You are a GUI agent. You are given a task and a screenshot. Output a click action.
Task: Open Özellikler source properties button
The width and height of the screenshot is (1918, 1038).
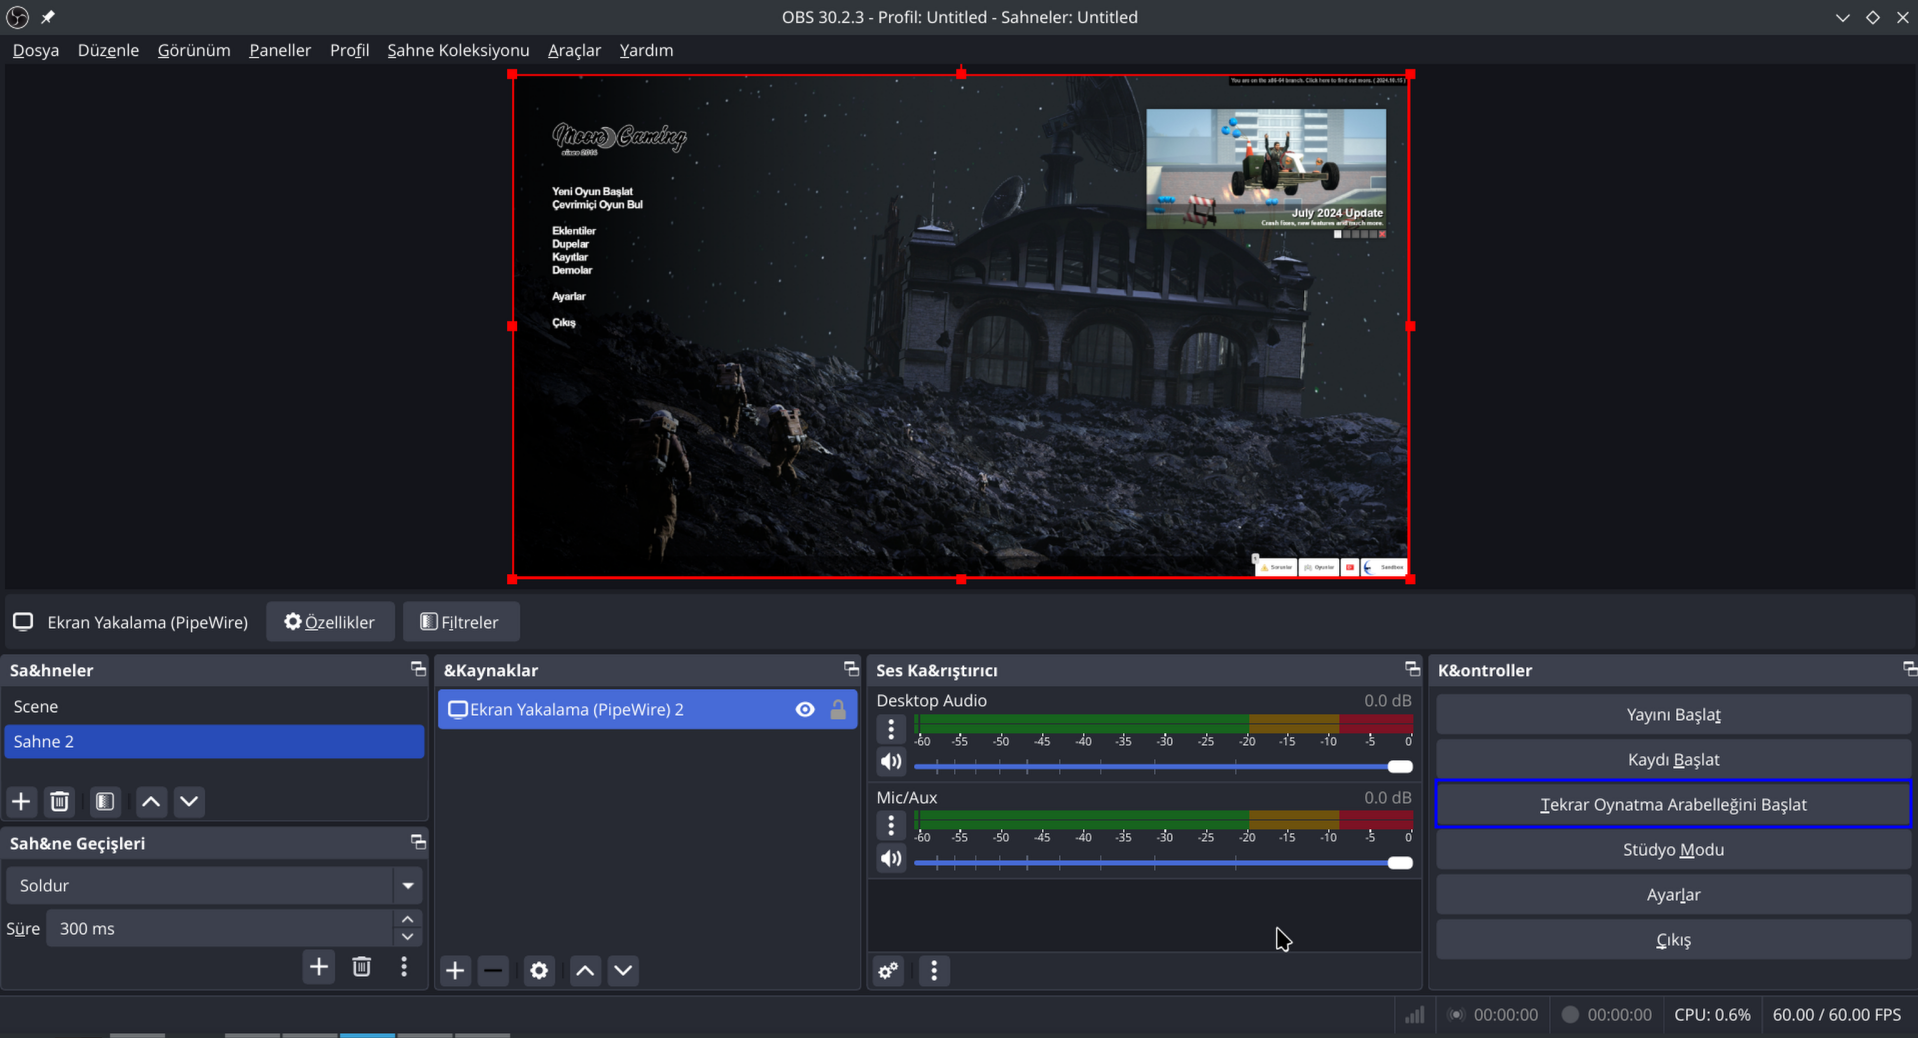pos(330,621)
